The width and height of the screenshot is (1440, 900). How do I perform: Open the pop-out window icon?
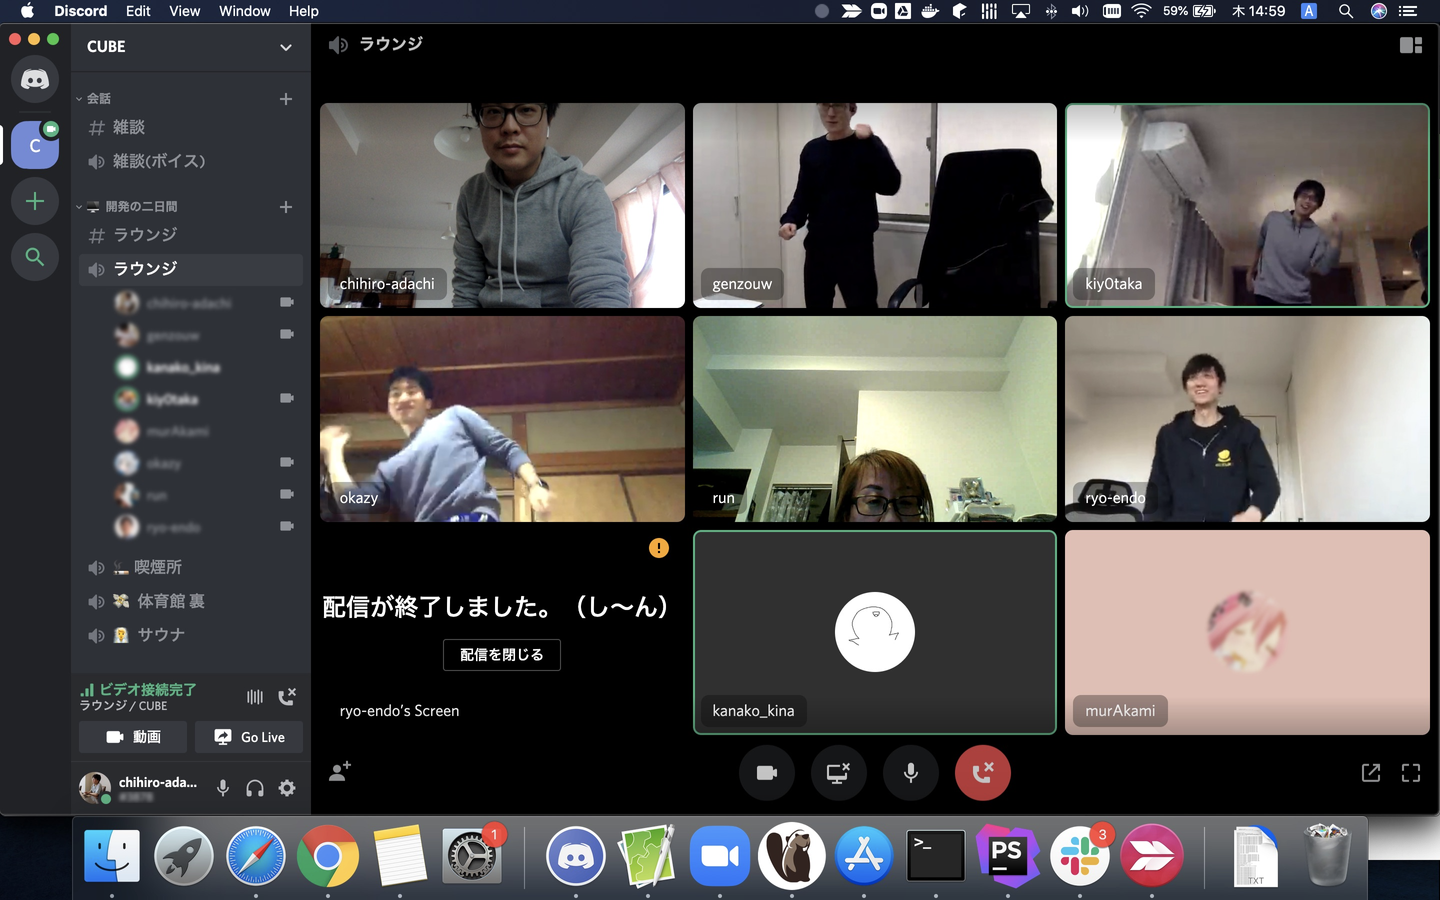(1371, 772)
